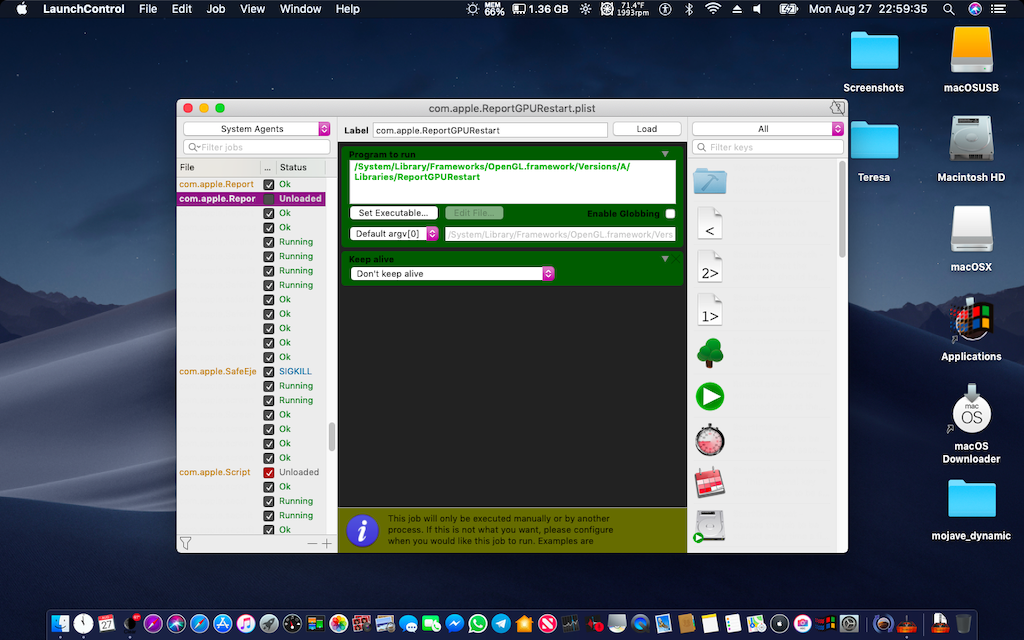1024x640 pixels.
Task: Click the Set Executable... button
Action: [394, 213]
